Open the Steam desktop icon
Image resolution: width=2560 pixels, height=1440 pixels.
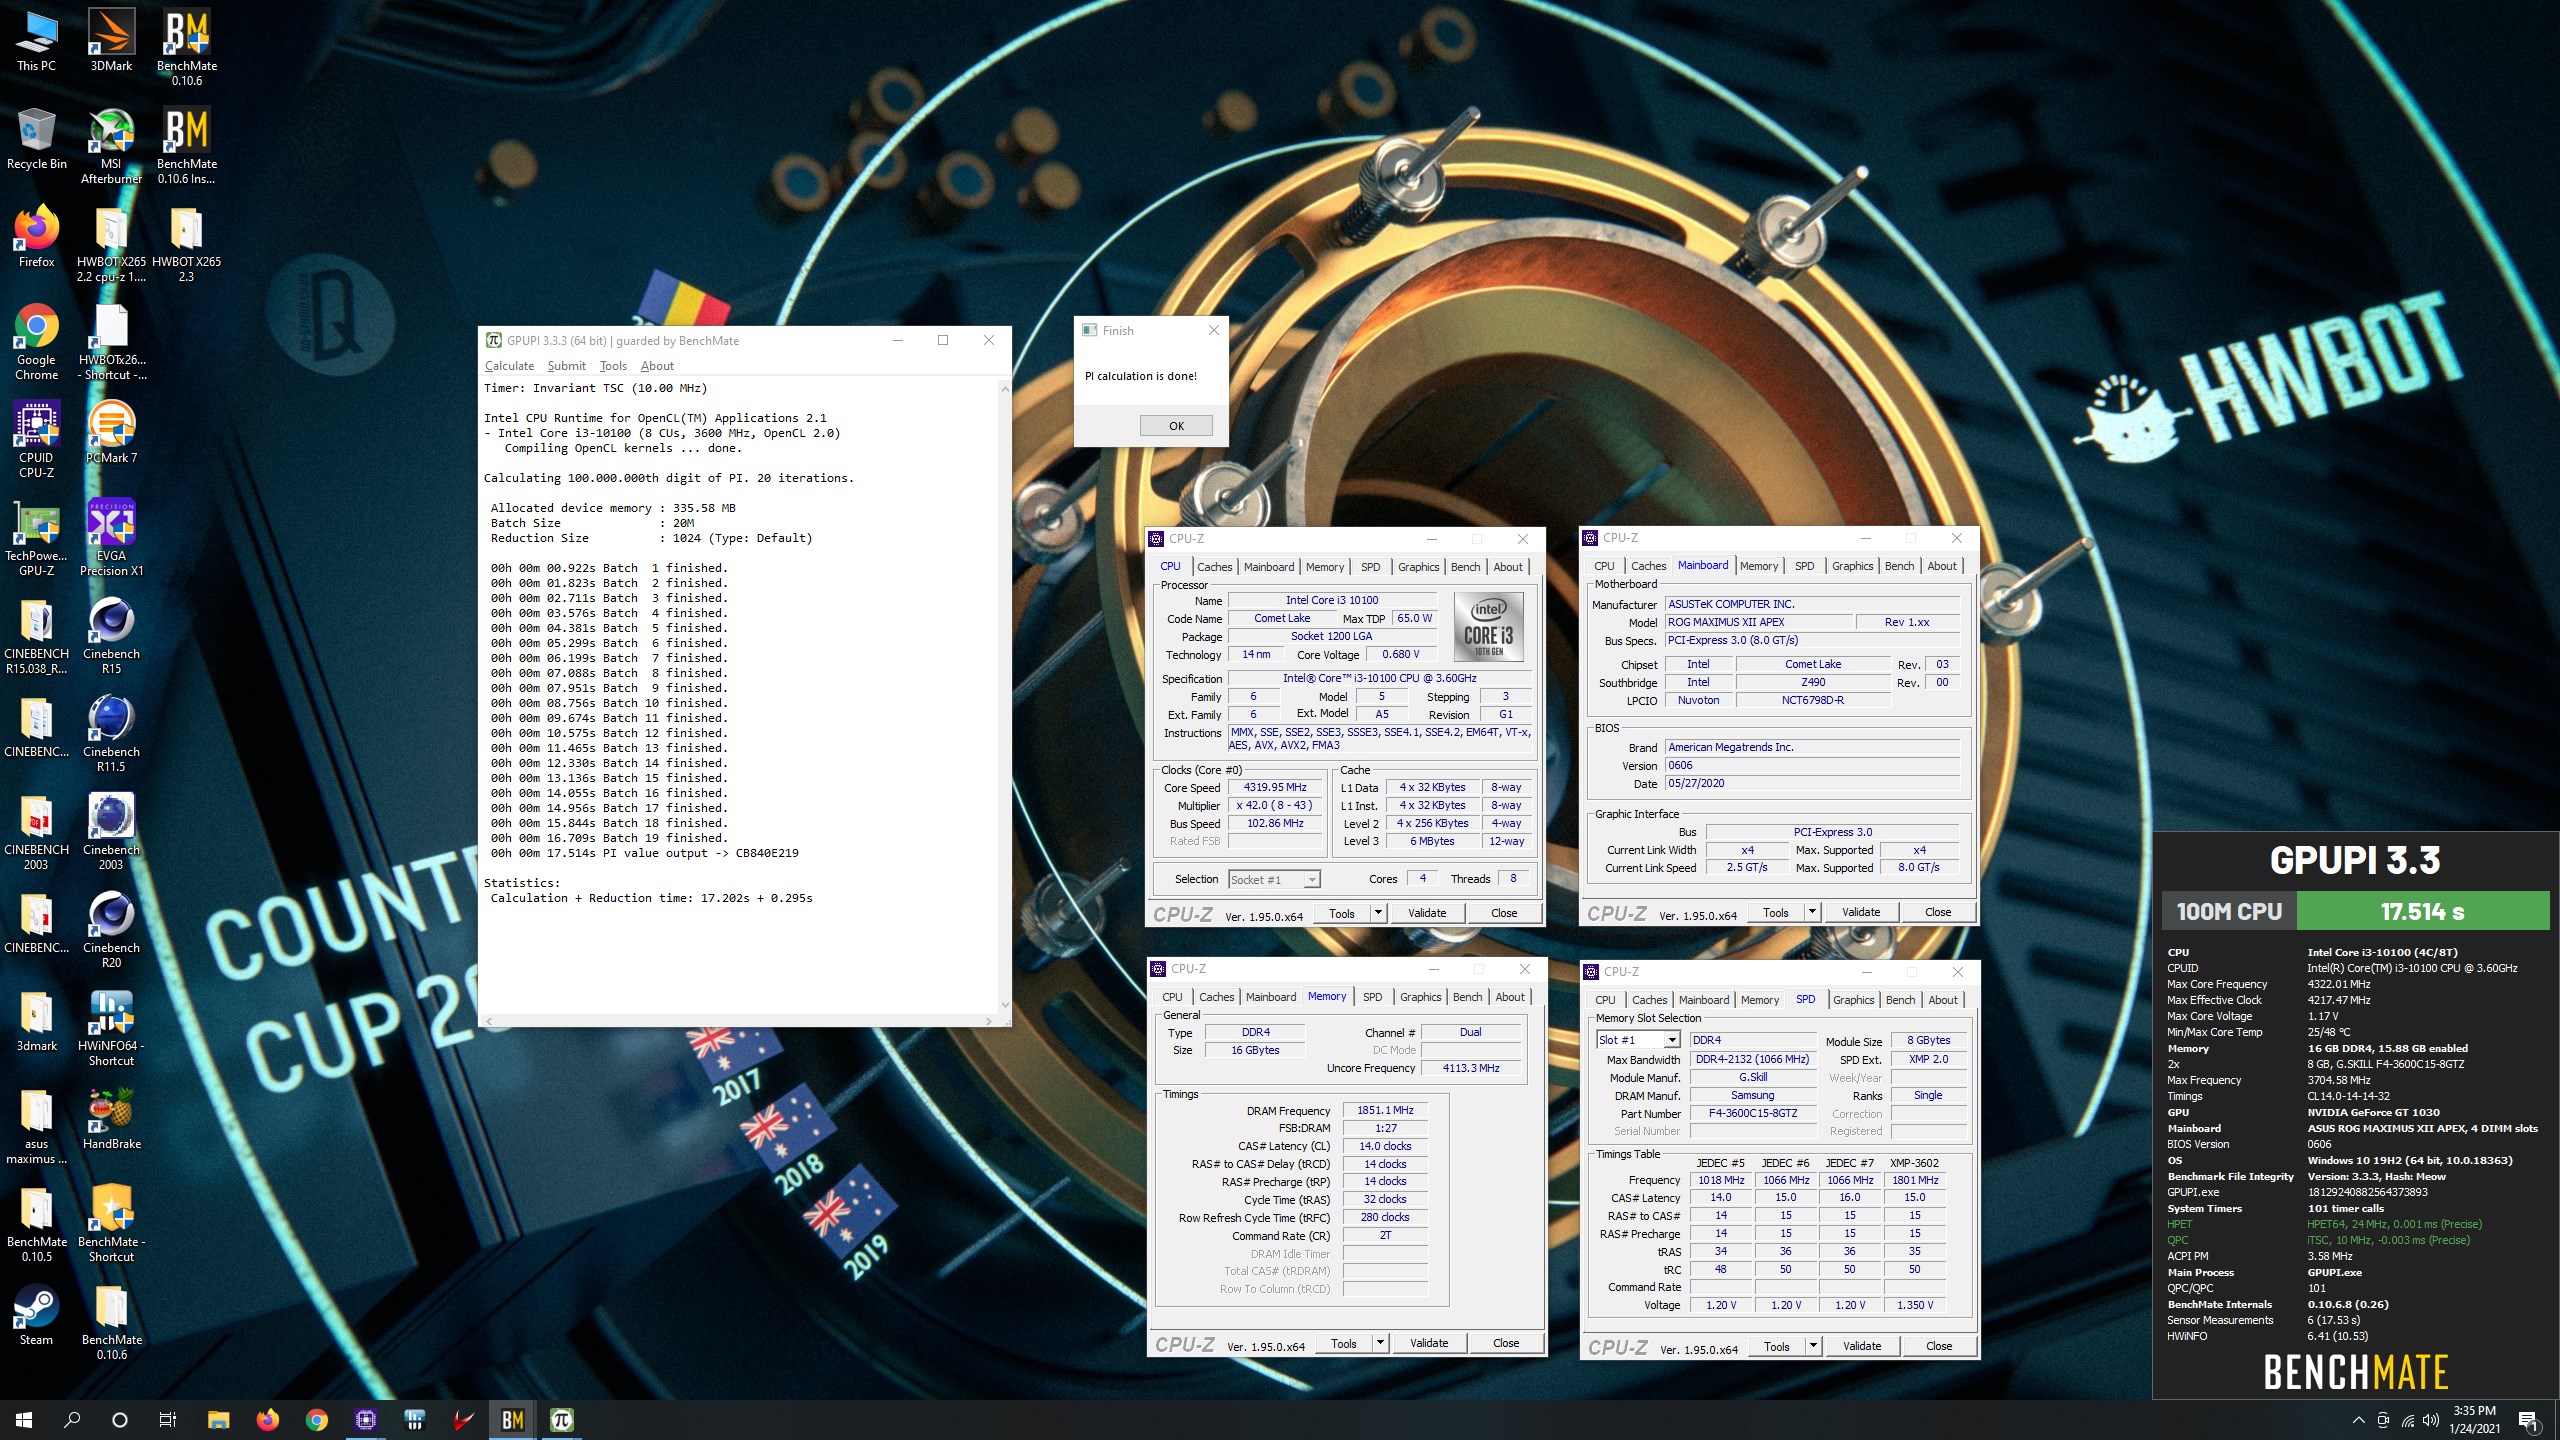37,1315
